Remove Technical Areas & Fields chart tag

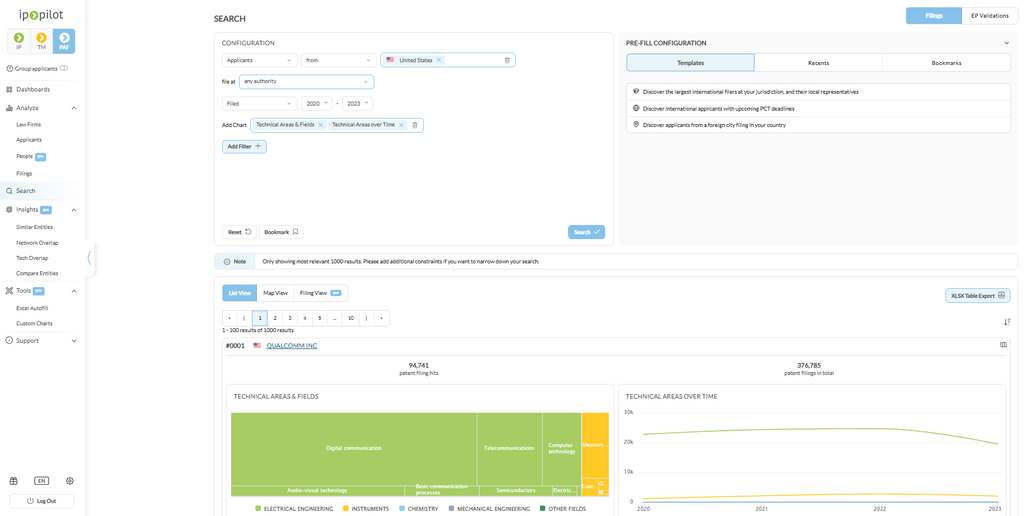tap(321, 125)
